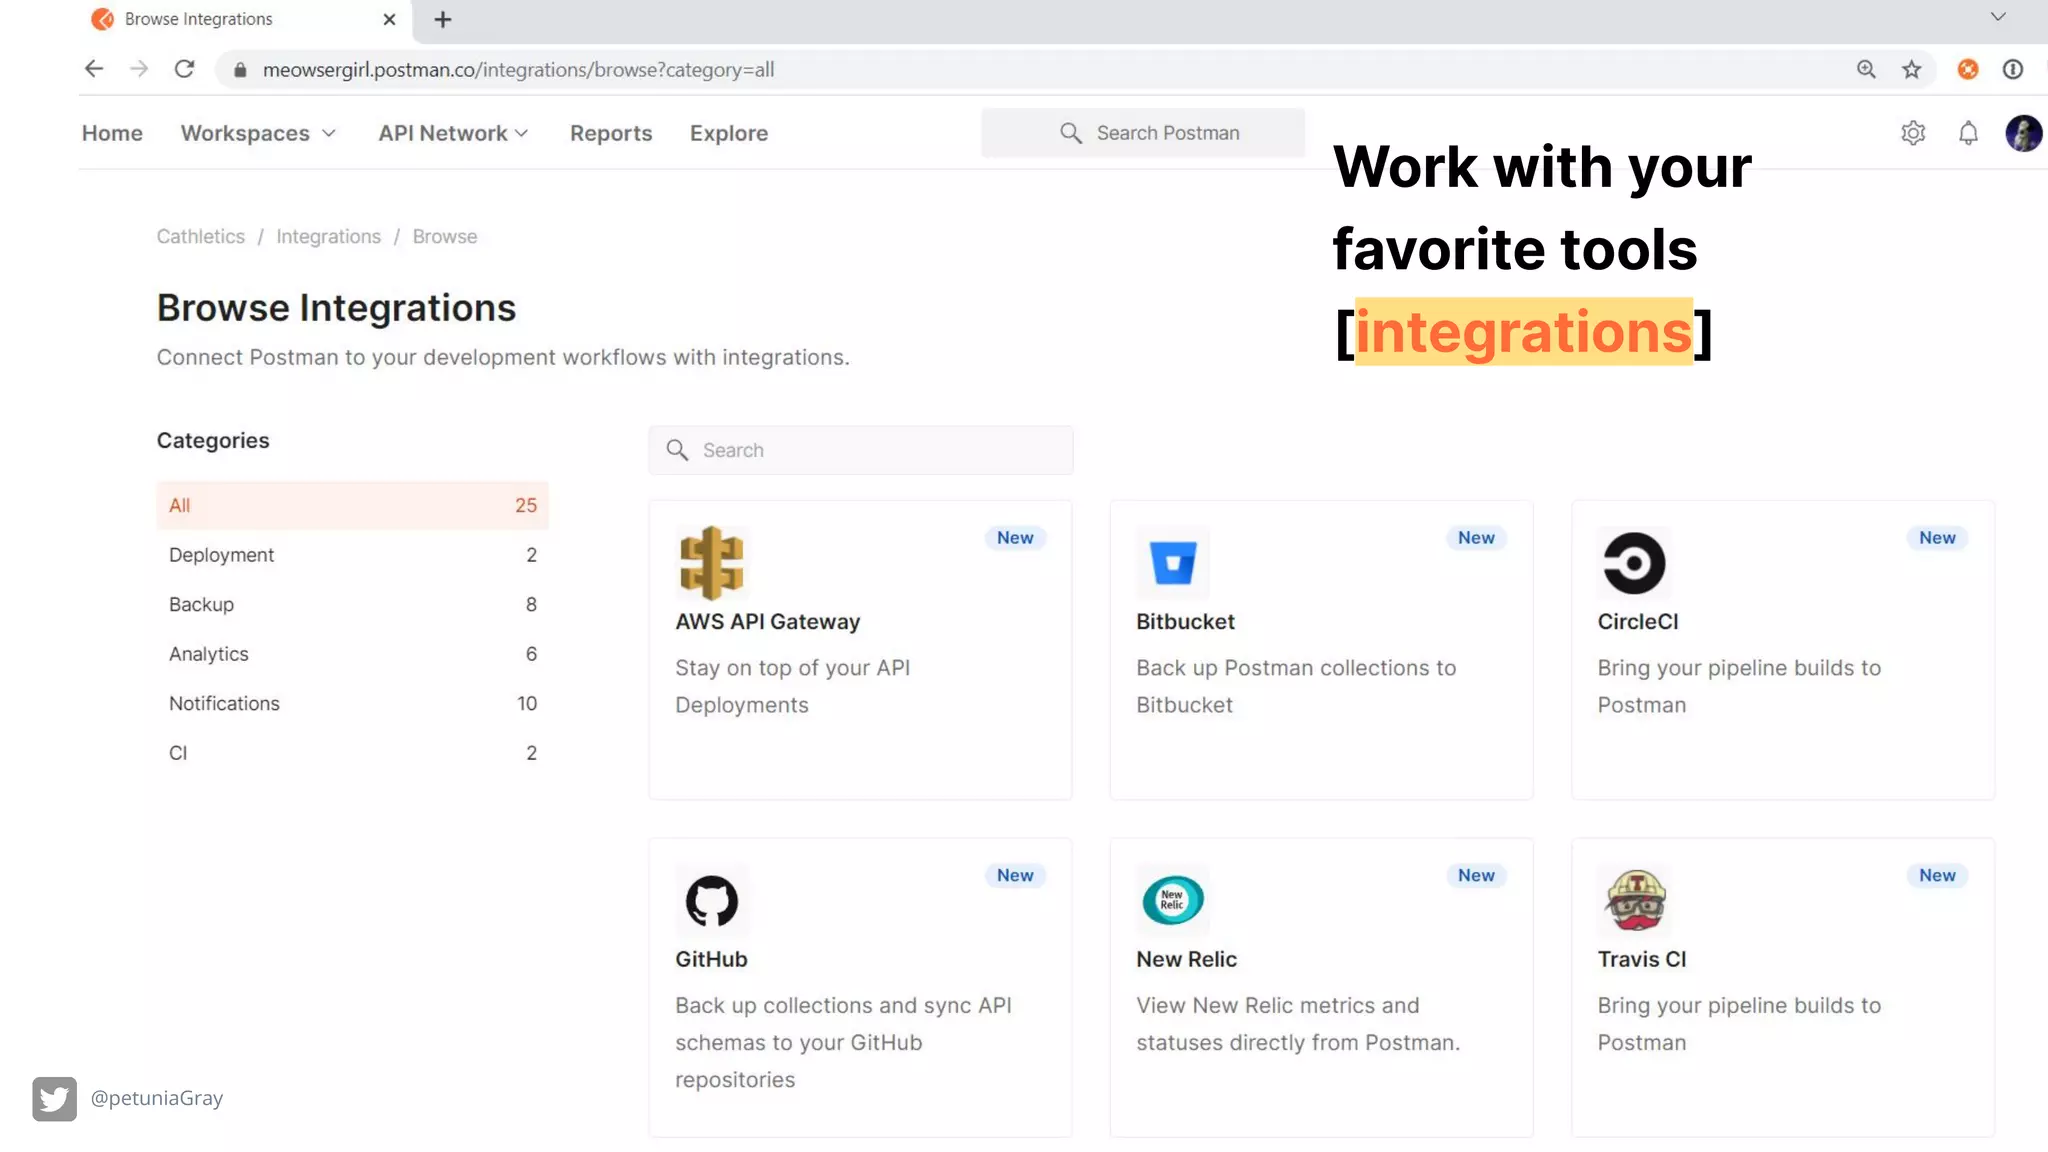Bookmark this page with the star icon
2048x1152 pixels.
pos(1912,69)
